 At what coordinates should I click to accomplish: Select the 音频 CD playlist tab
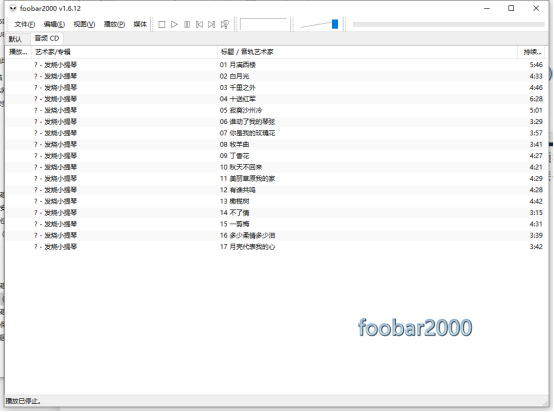47,38
